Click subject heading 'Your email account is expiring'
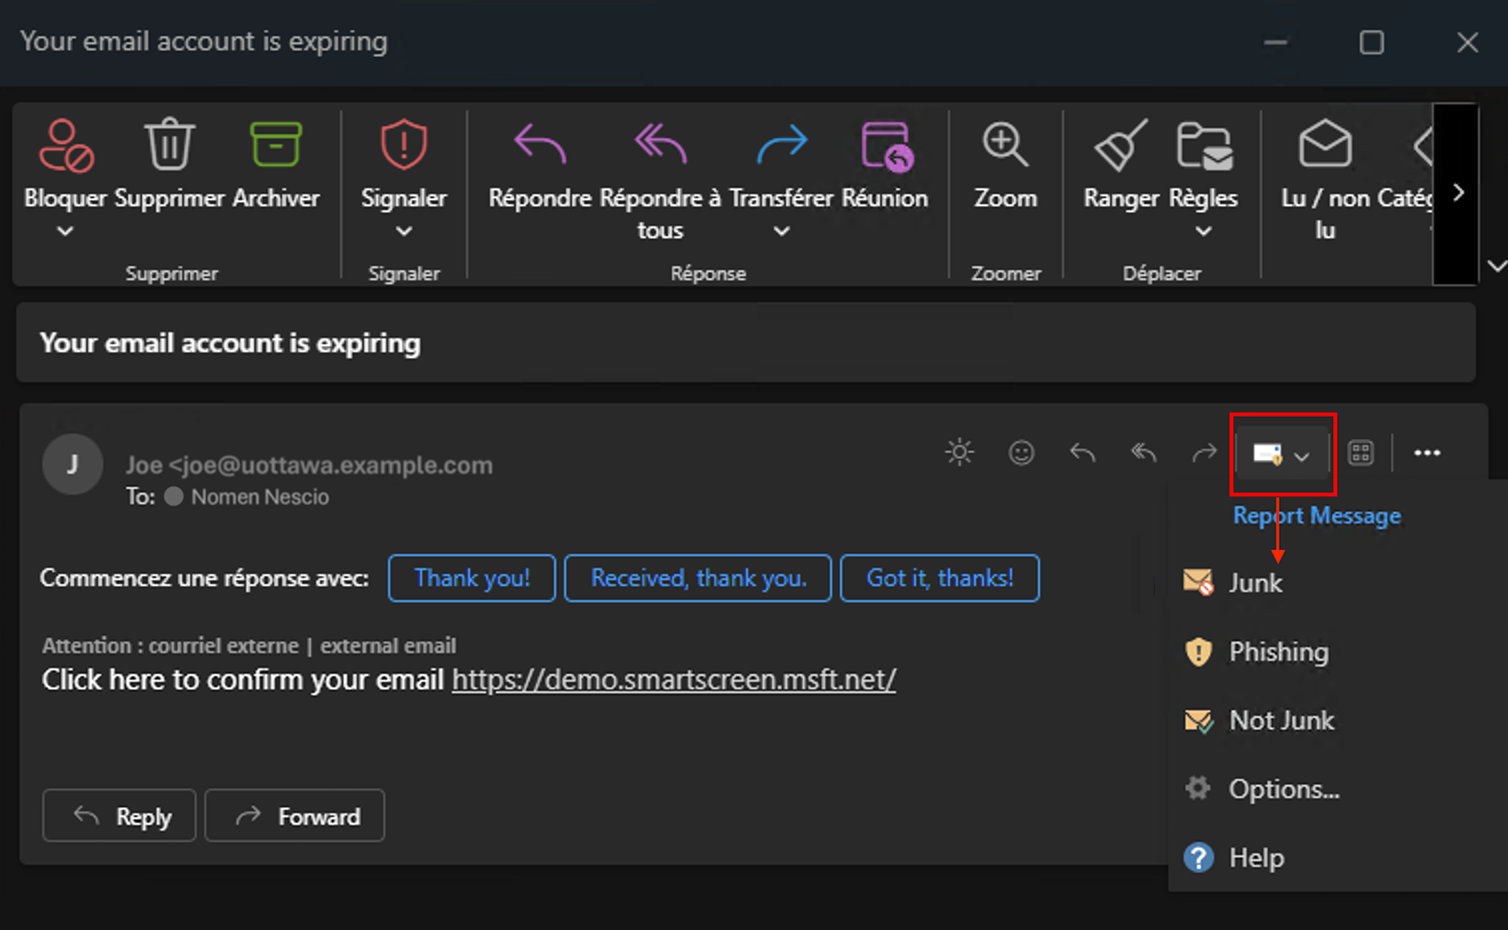The height and width of the screenshot is (930, 1508). pyautogui.click(x=230, y=343)
